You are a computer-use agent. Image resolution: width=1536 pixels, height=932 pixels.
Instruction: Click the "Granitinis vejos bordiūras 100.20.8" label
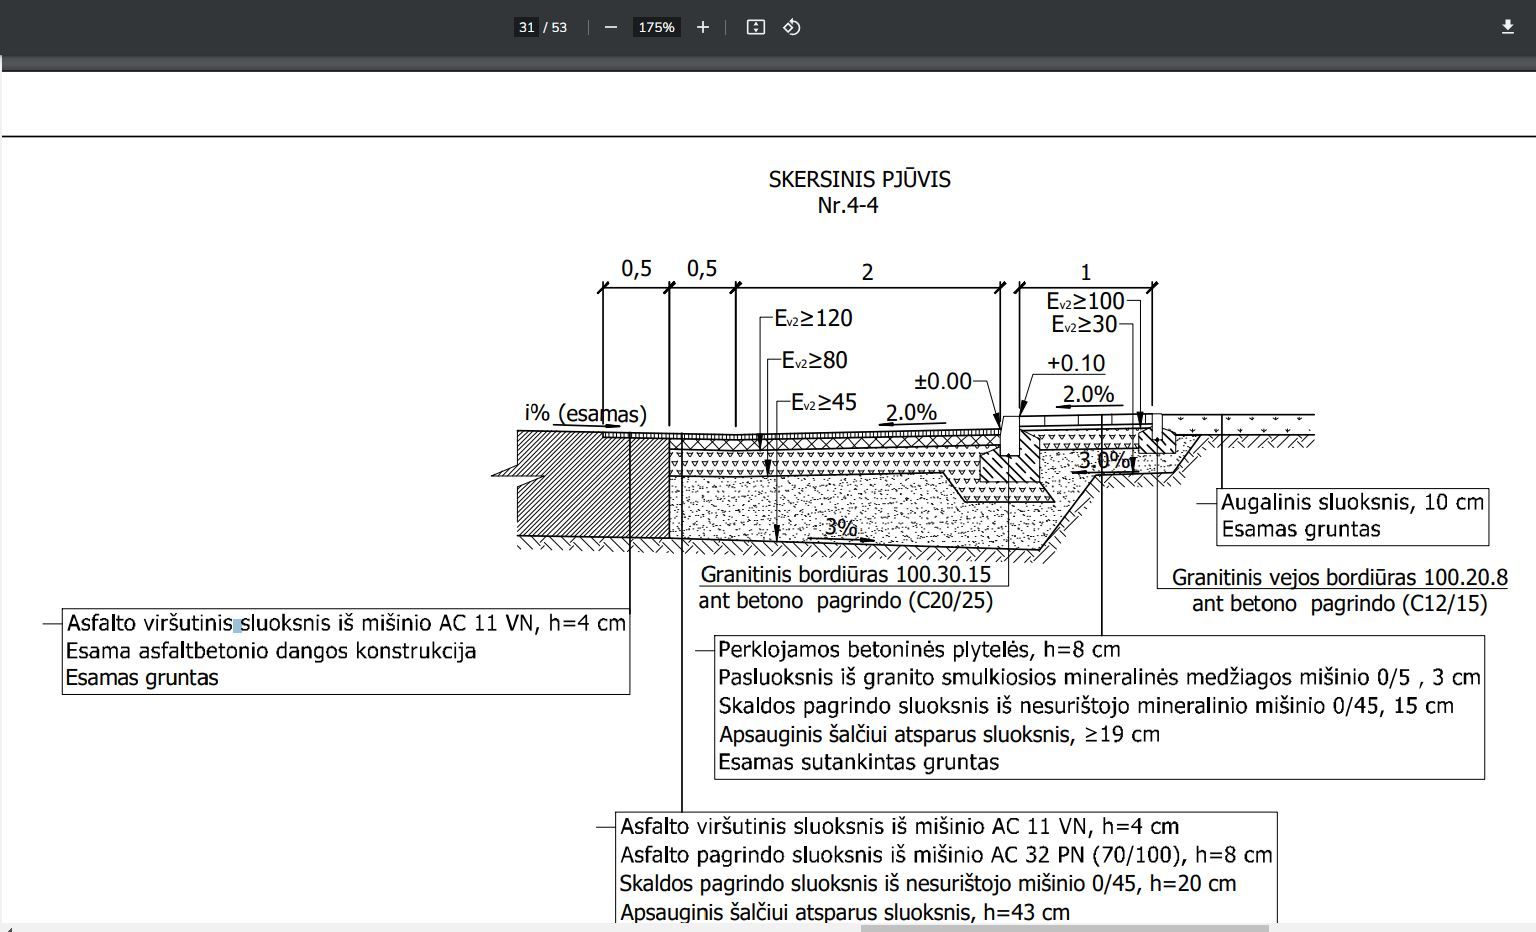[x=1339, y=578]
